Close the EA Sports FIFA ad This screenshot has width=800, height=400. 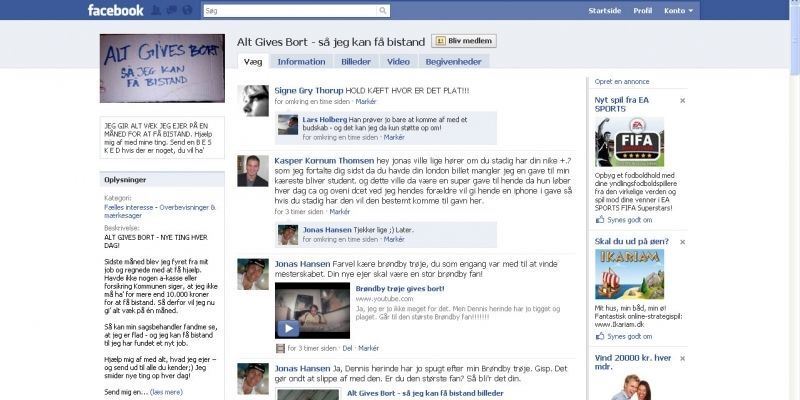[682, 101]
